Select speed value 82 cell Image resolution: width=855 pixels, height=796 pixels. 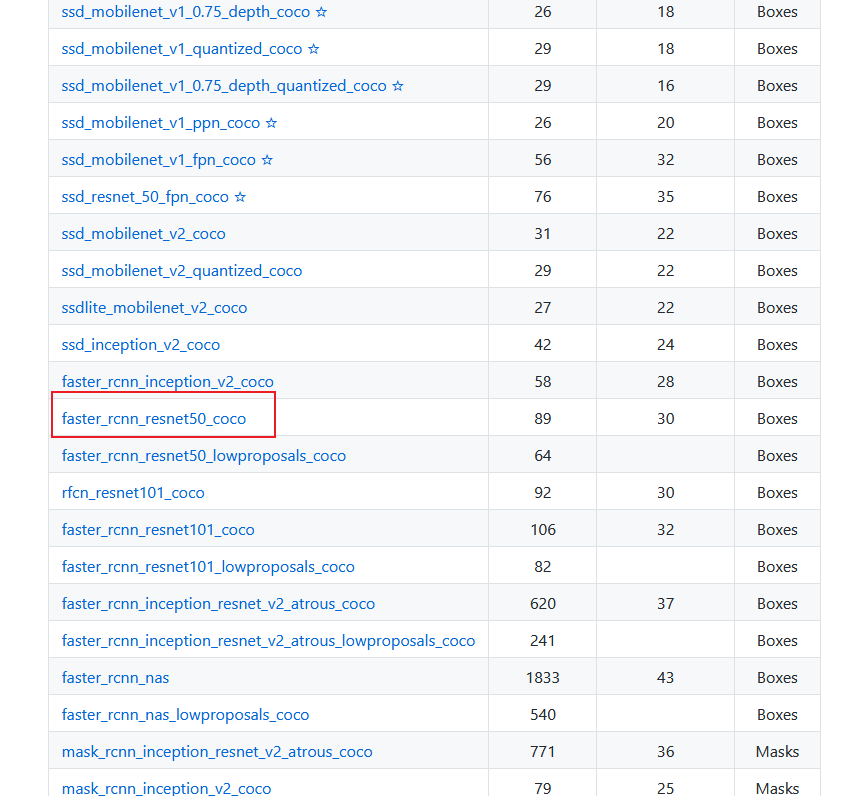tap(543, 567)
